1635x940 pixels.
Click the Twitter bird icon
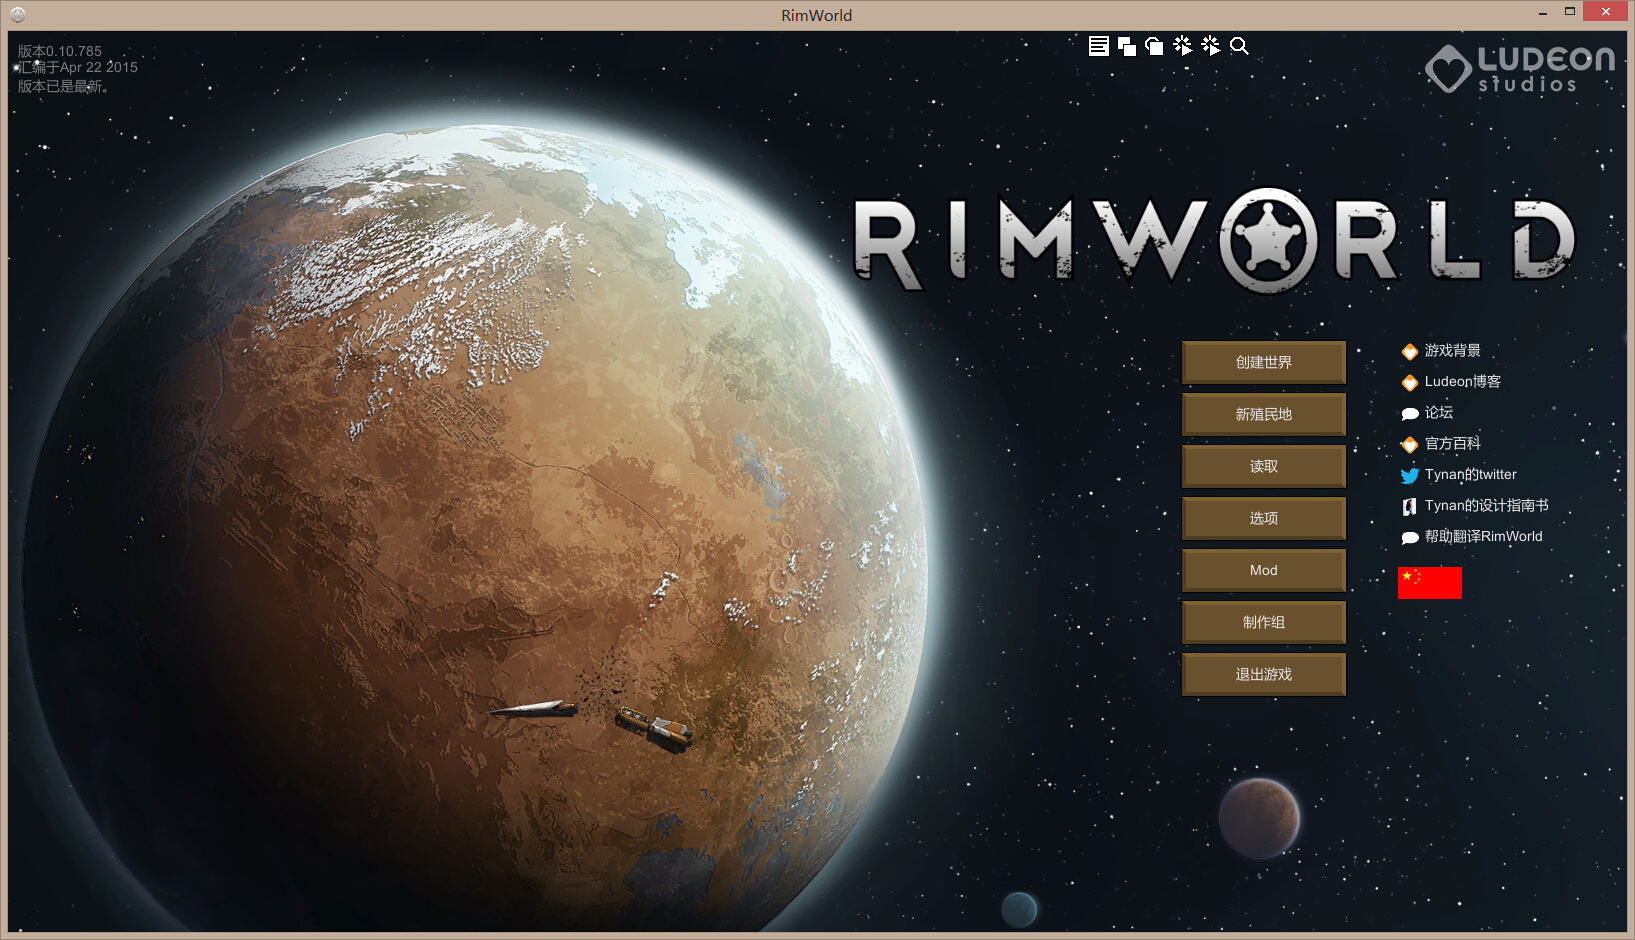pyautogui.click(x=1410, y=475)
